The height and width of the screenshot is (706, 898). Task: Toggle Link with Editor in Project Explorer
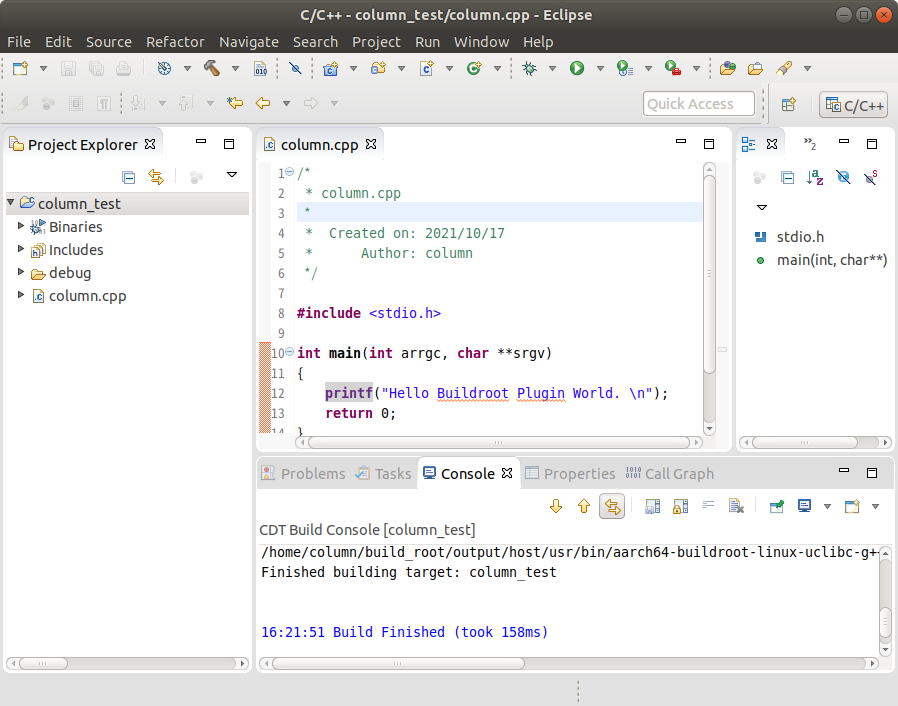click(156, 178)
